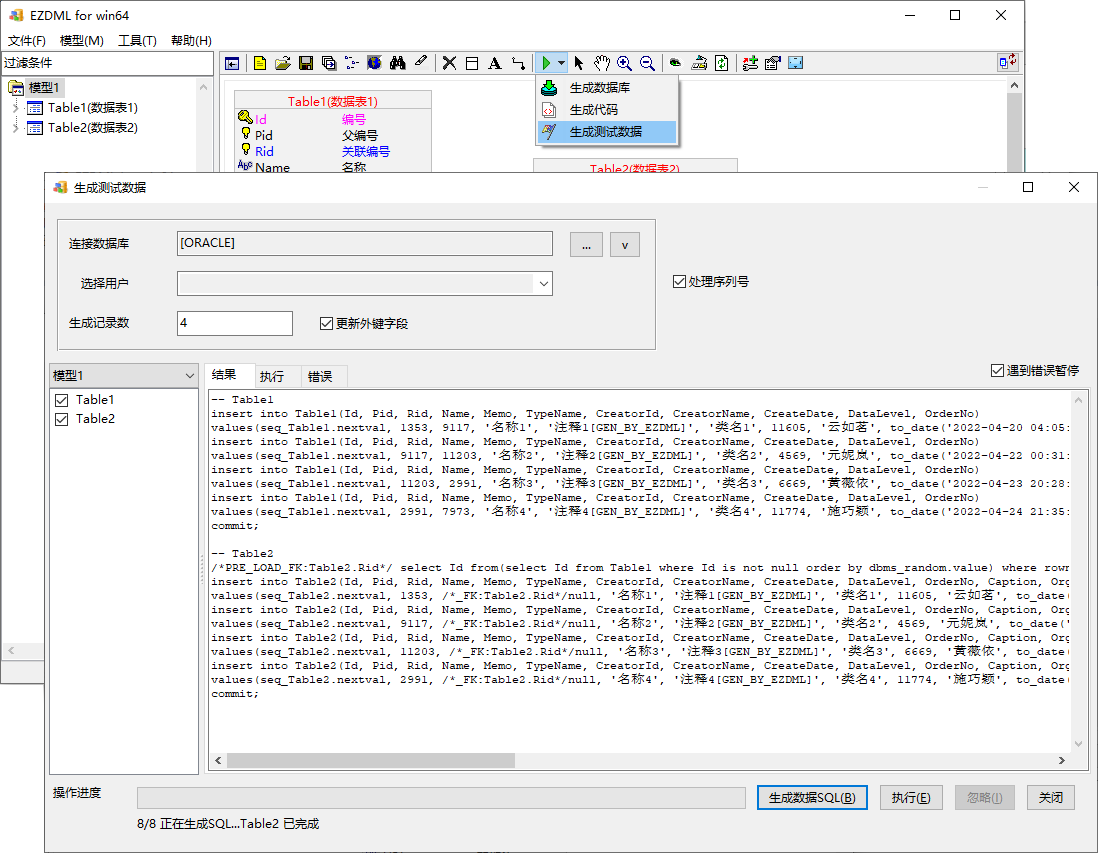Click the add item plus icon in toolbar
The height and width of the screenshot is (853, 1098).
coord(750,64)
